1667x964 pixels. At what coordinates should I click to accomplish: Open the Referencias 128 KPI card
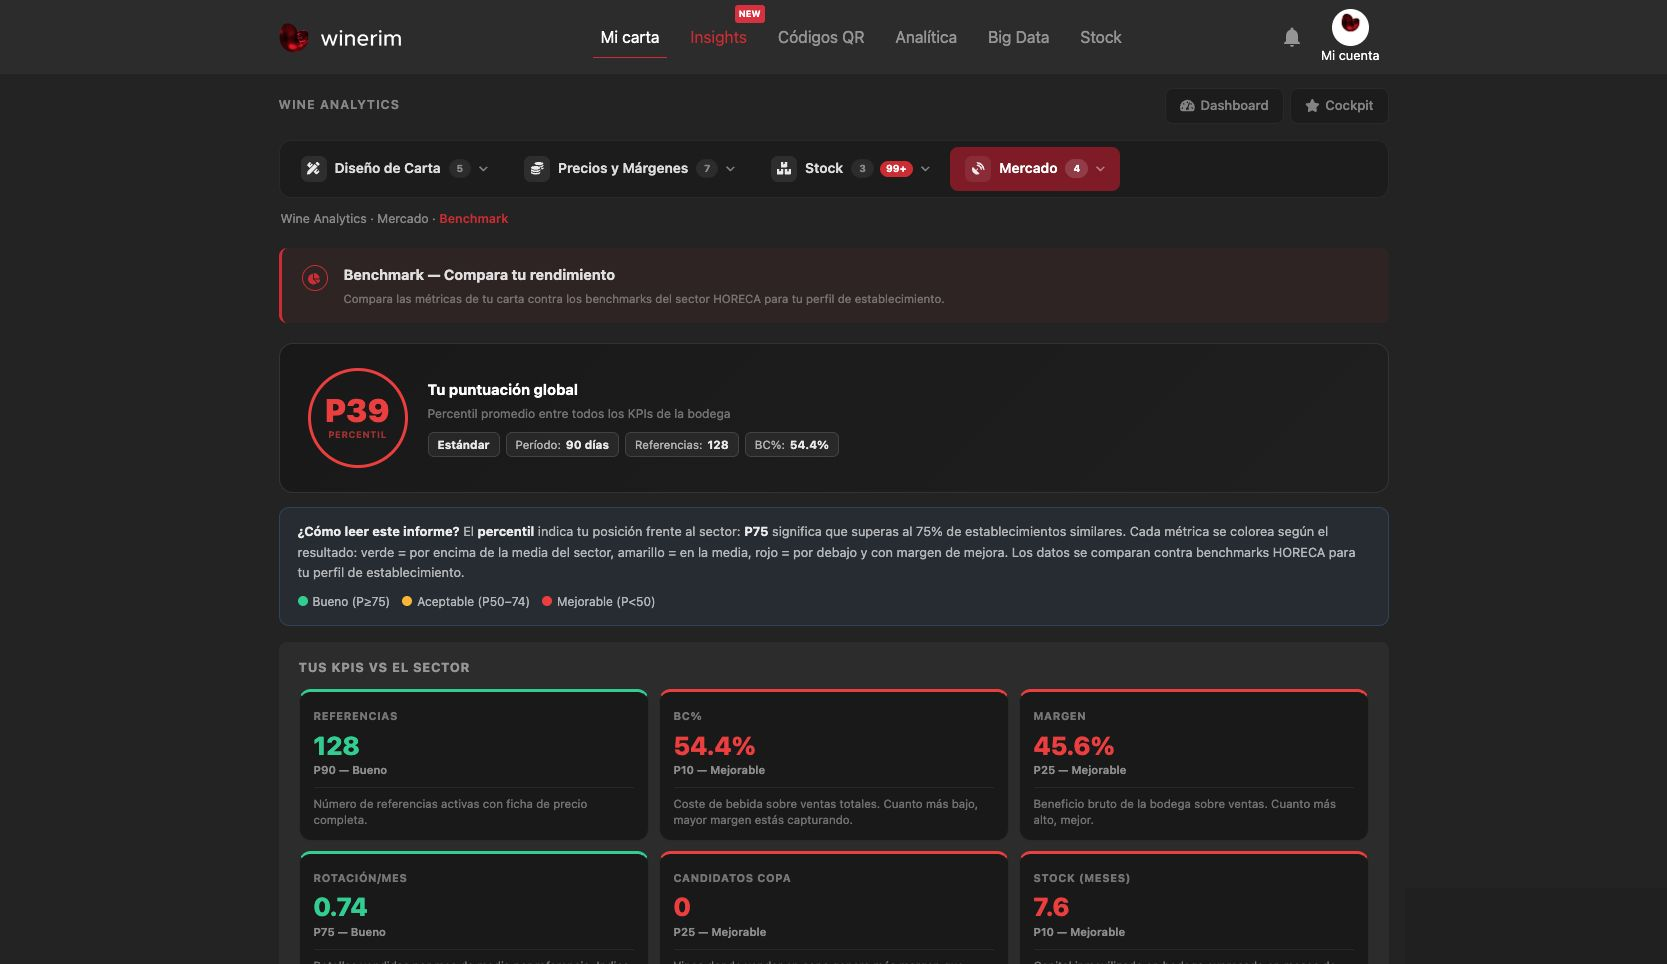474,765
